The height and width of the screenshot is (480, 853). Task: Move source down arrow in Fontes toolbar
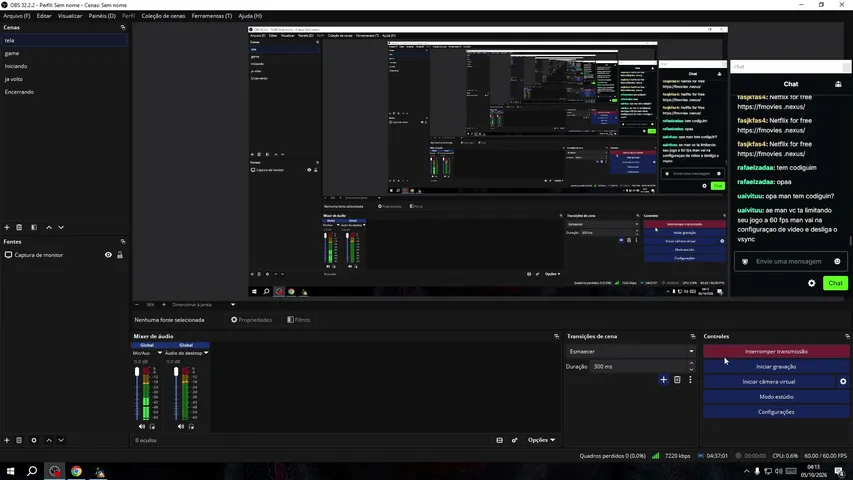click(61, 440)
